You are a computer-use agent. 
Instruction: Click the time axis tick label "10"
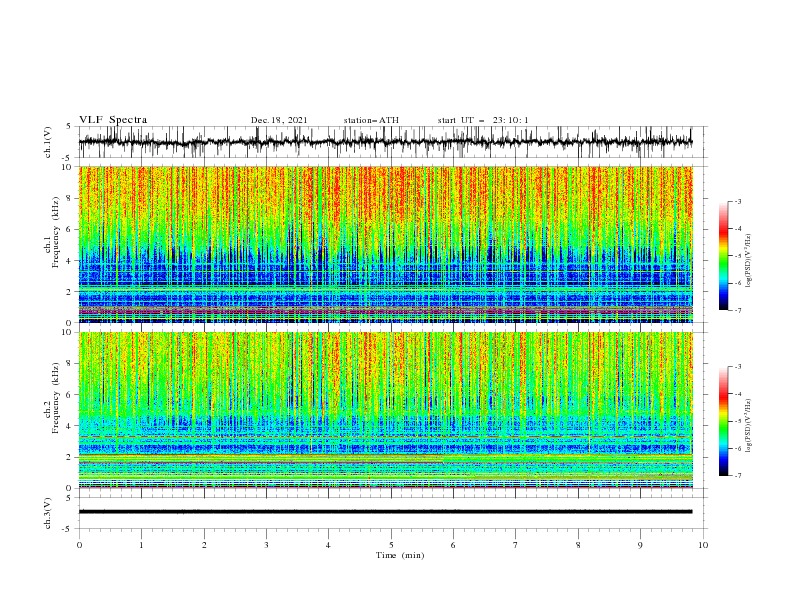703,545
